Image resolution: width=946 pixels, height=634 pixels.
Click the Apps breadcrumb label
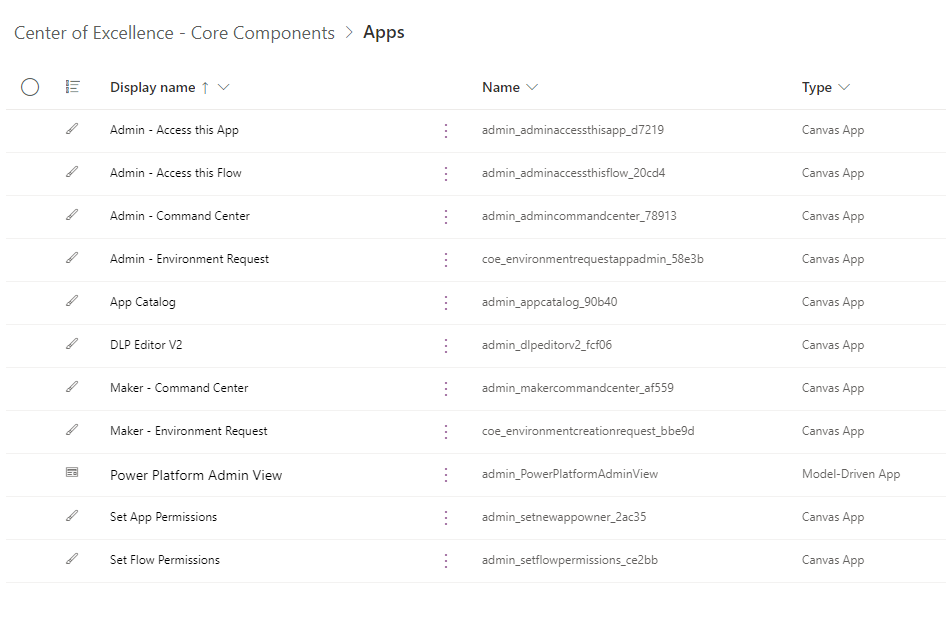(x=384, y=32)
